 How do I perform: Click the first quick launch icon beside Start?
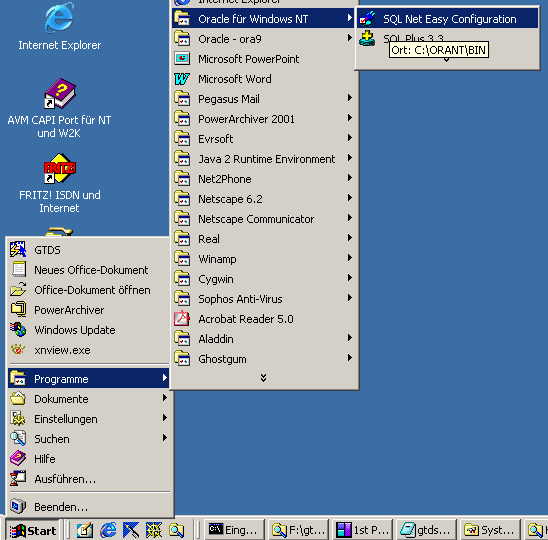click(x=85, y=530)
